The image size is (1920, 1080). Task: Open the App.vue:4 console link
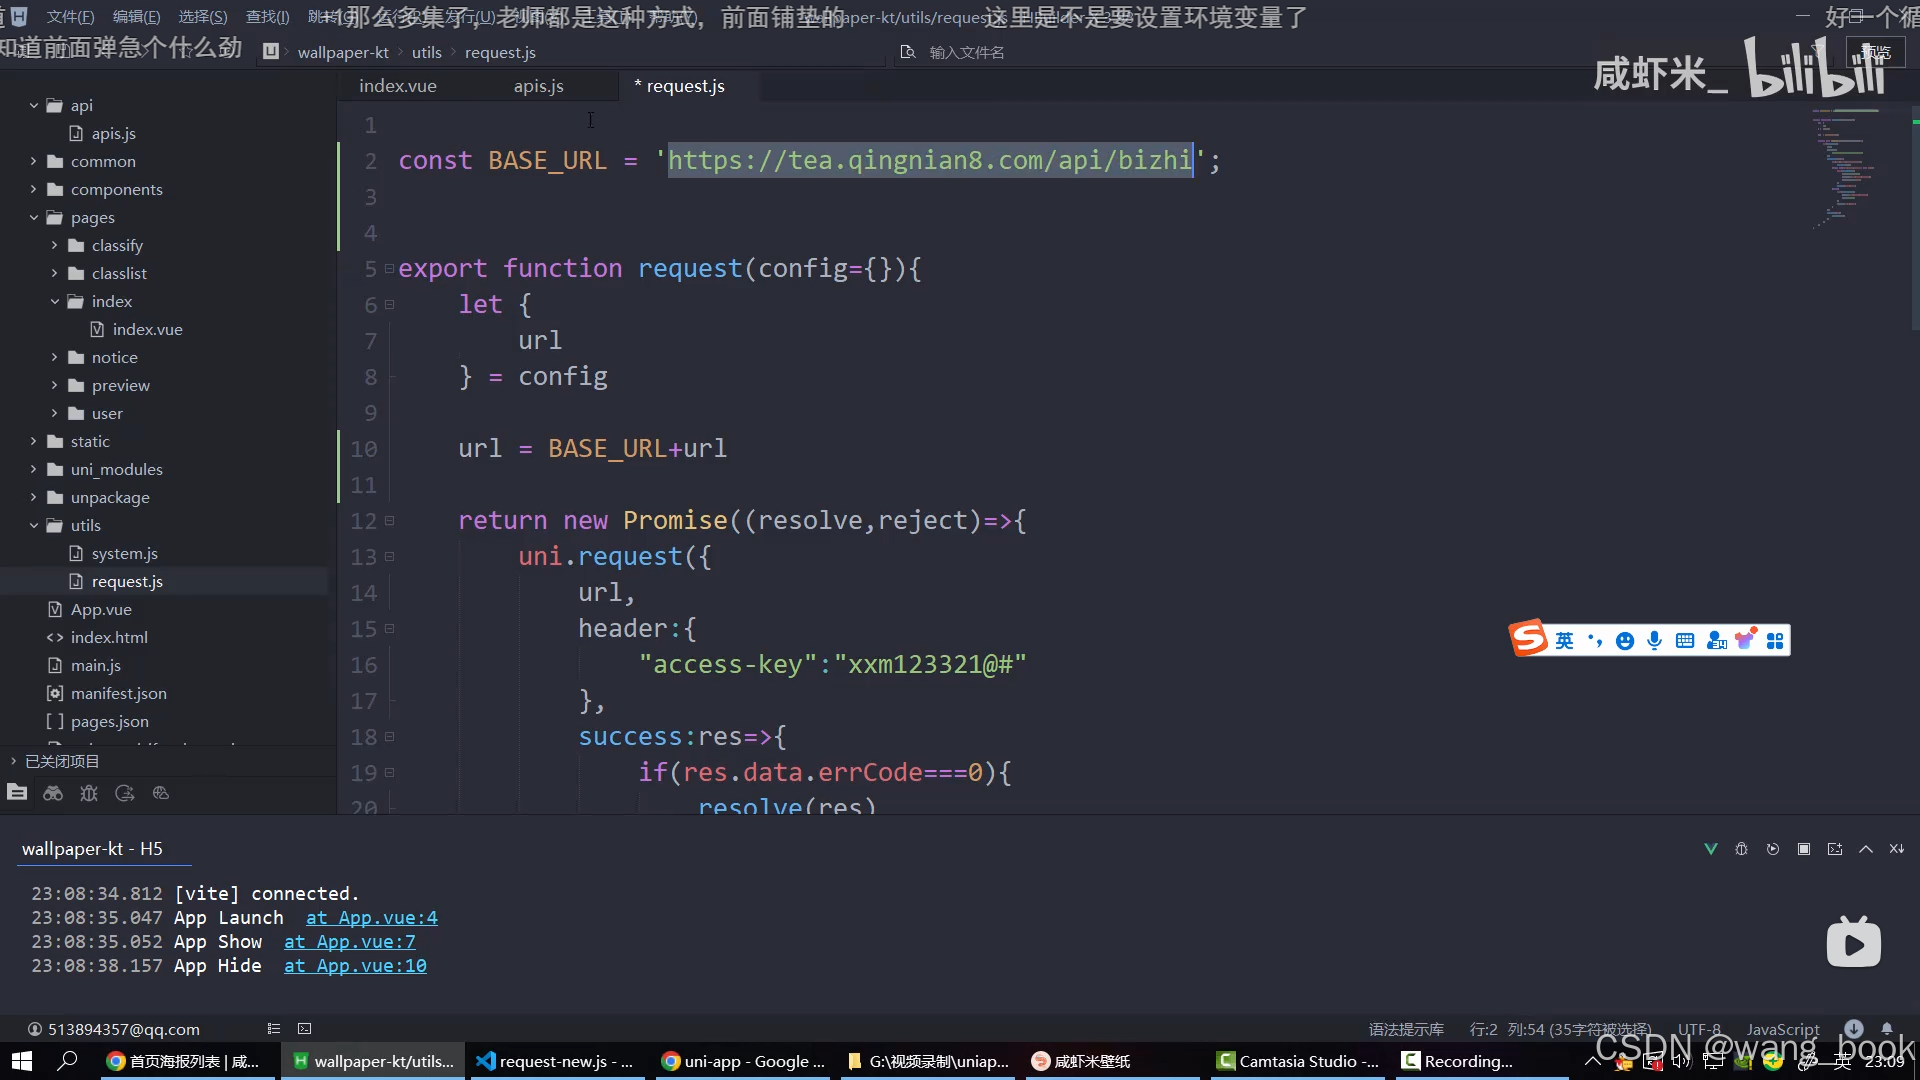[371, 918]
